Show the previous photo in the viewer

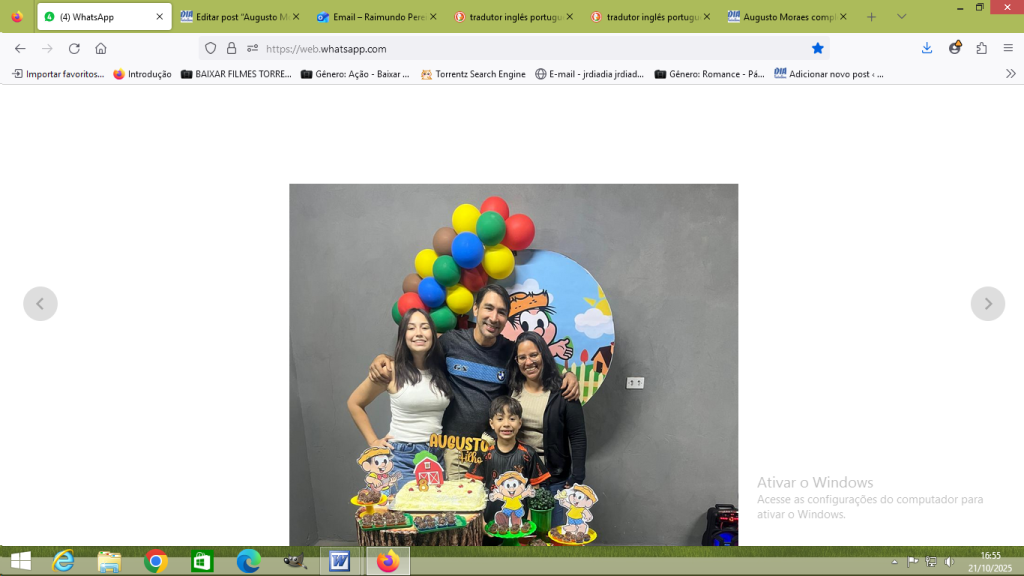pyautogui.click(x=40, y=304)
